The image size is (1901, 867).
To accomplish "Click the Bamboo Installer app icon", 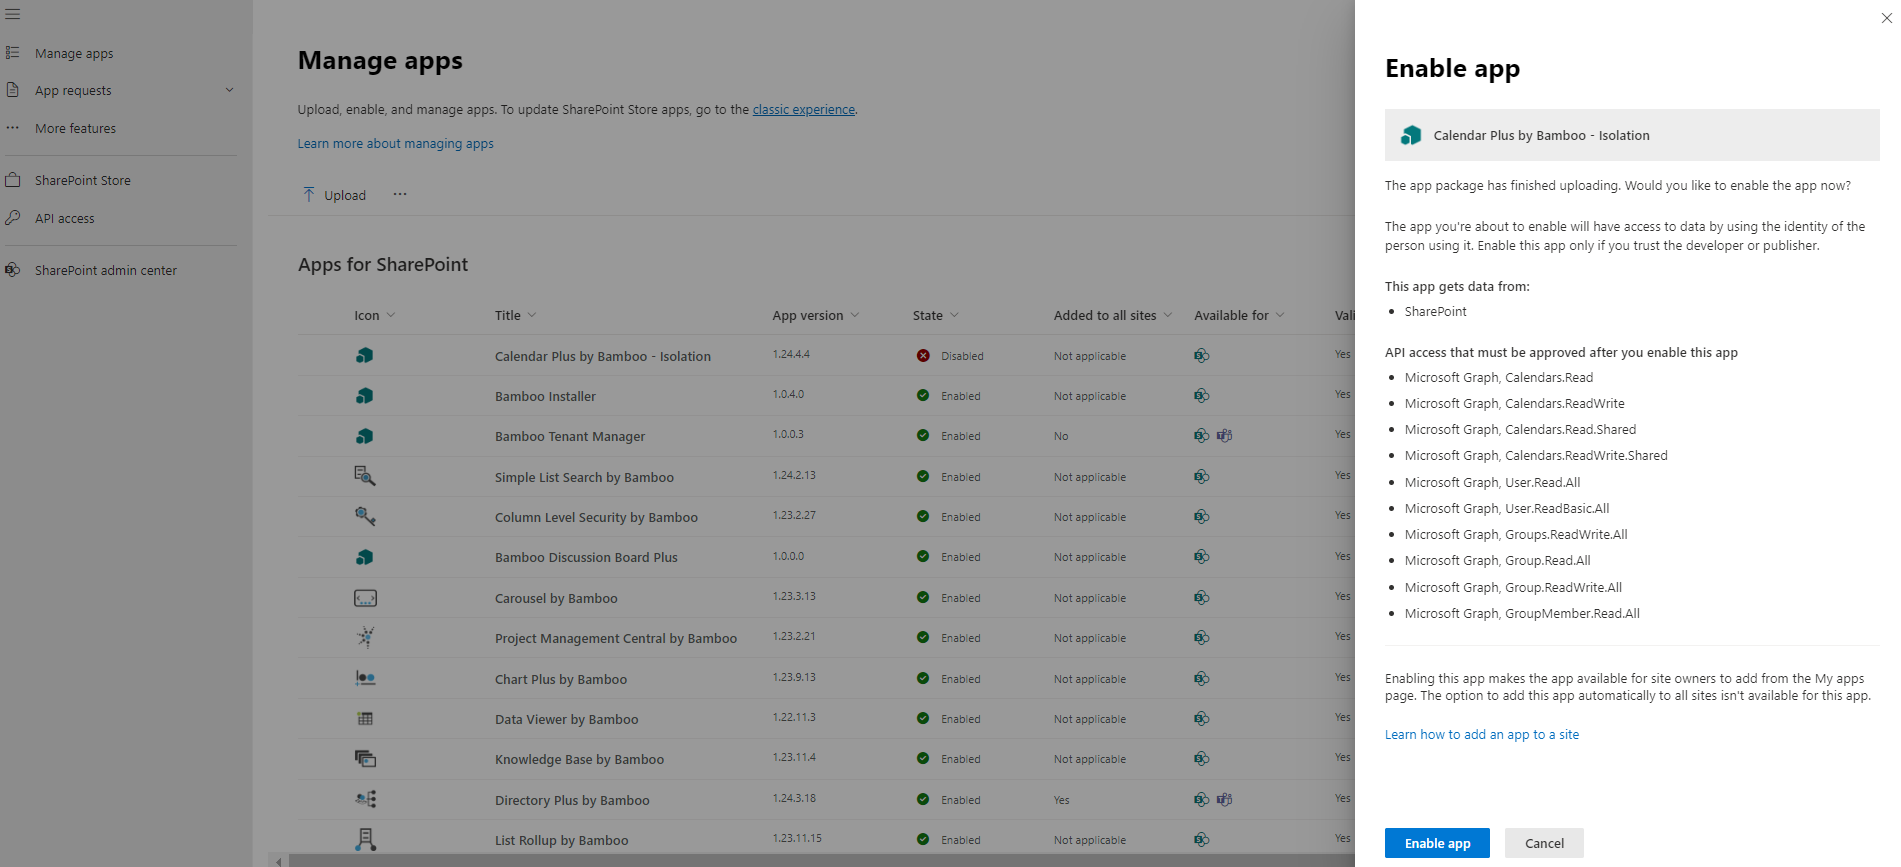I will [x=365, y=396].
